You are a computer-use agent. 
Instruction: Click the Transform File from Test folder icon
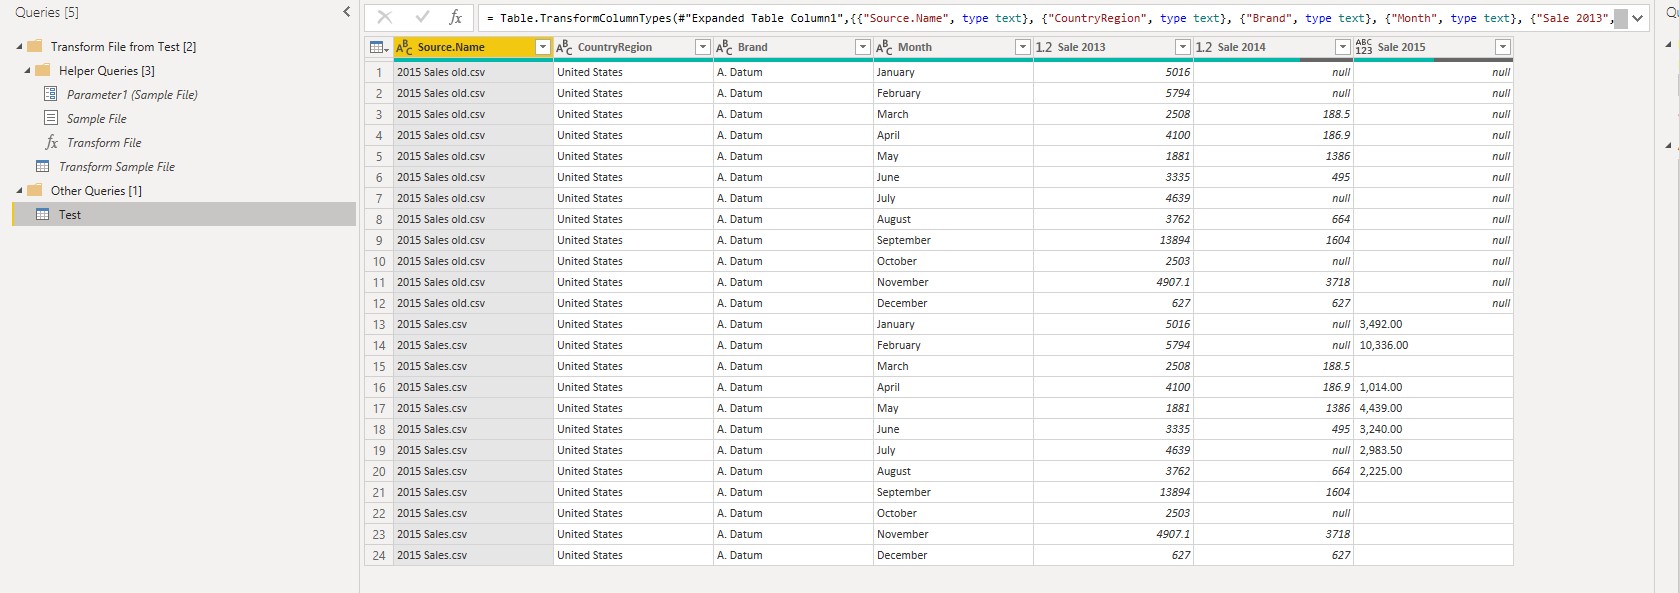tap(35, 46)
